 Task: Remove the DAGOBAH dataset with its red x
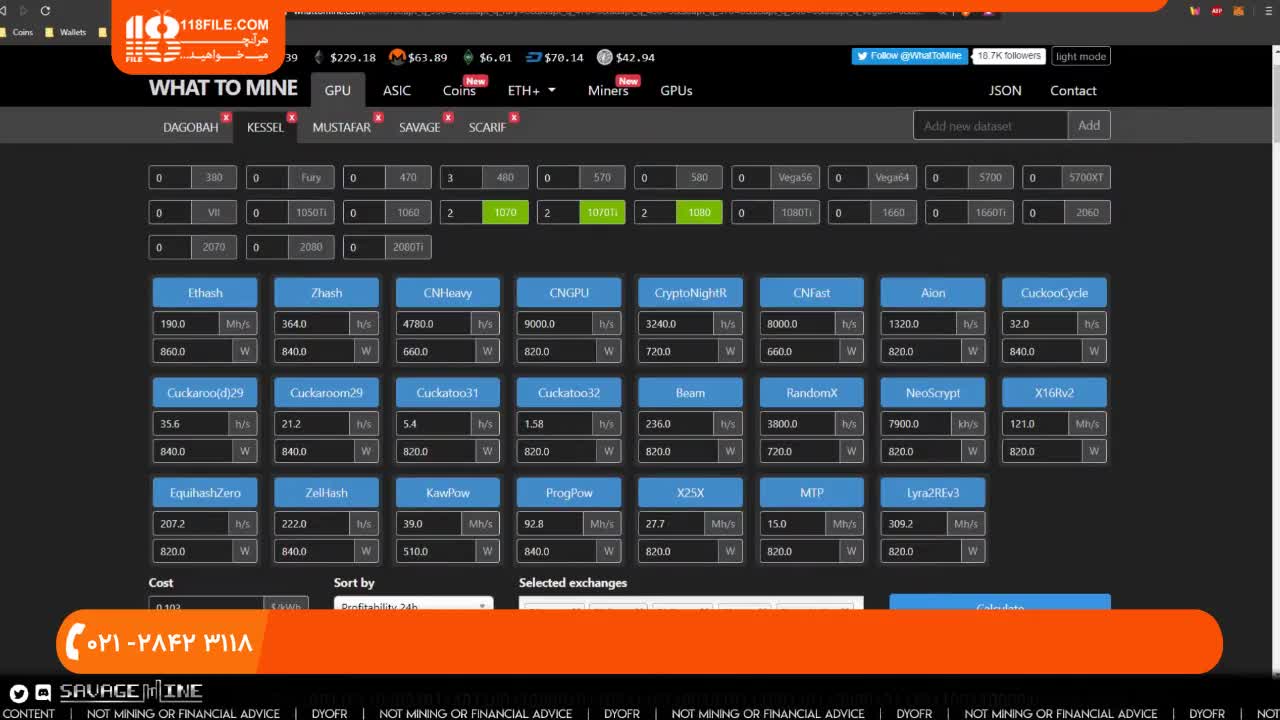tap(226, 117)
